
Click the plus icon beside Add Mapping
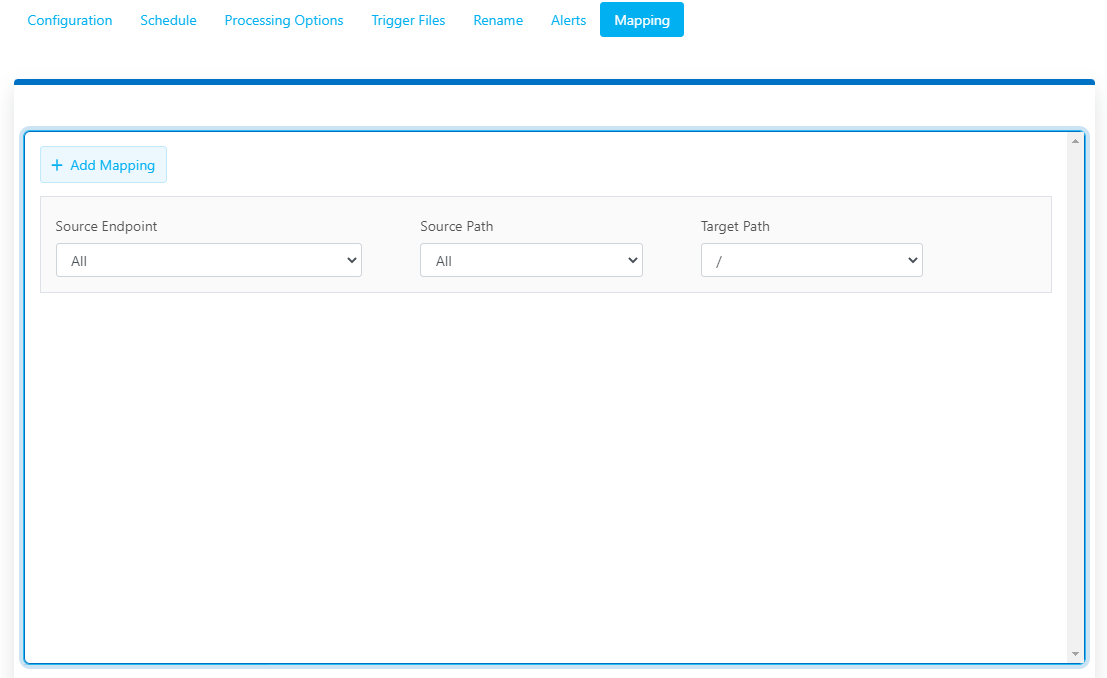point(57,165)
